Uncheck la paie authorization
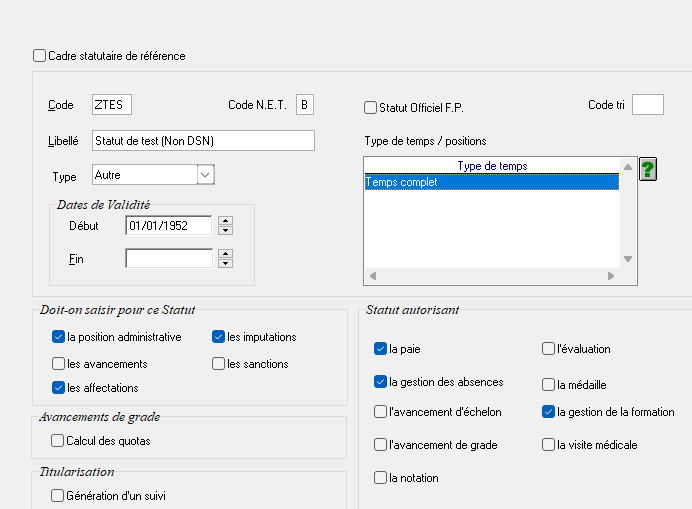The image size is (692, 509). [x=380, y=349]
